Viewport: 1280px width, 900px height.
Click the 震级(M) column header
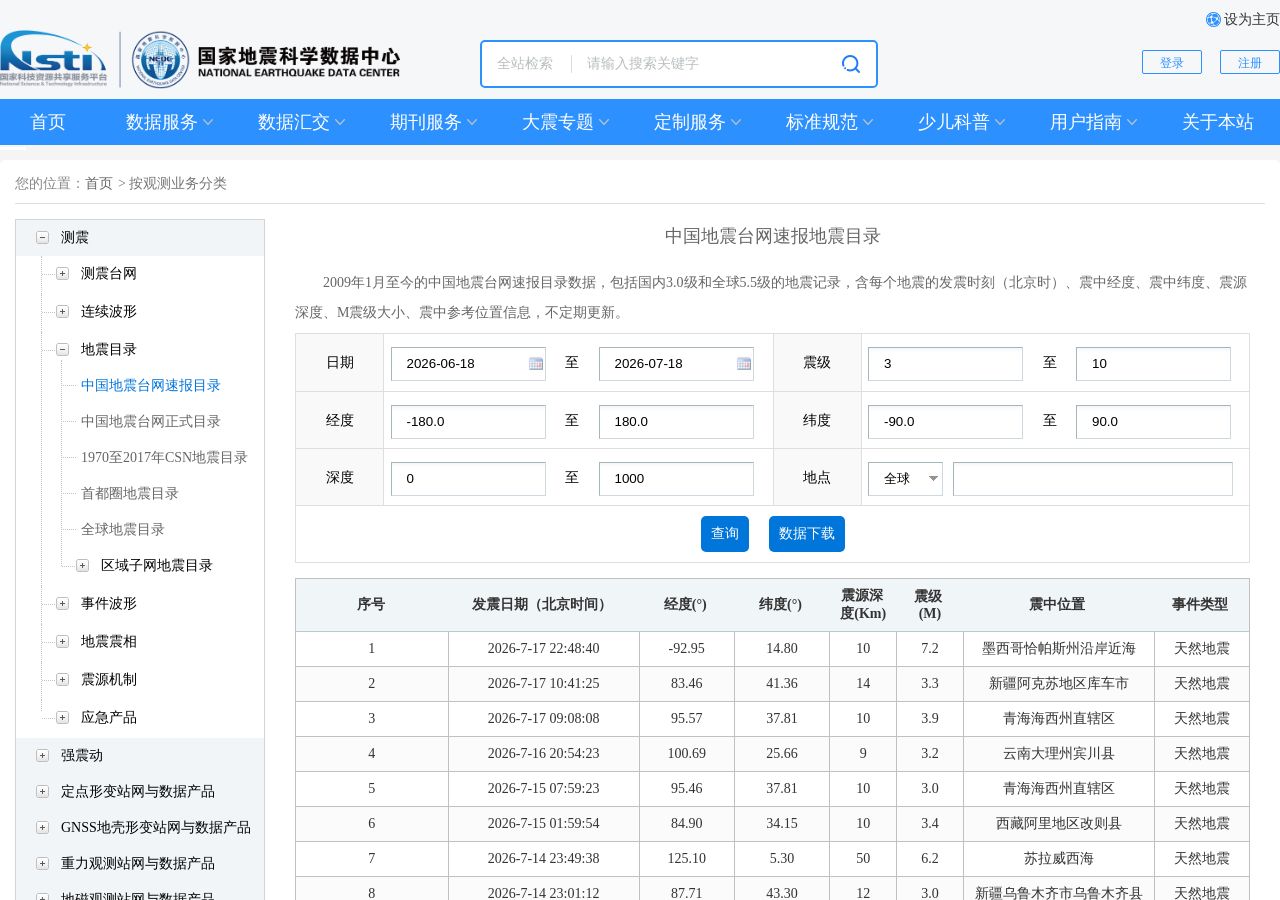pyautogui.click(x=930, y=605)
